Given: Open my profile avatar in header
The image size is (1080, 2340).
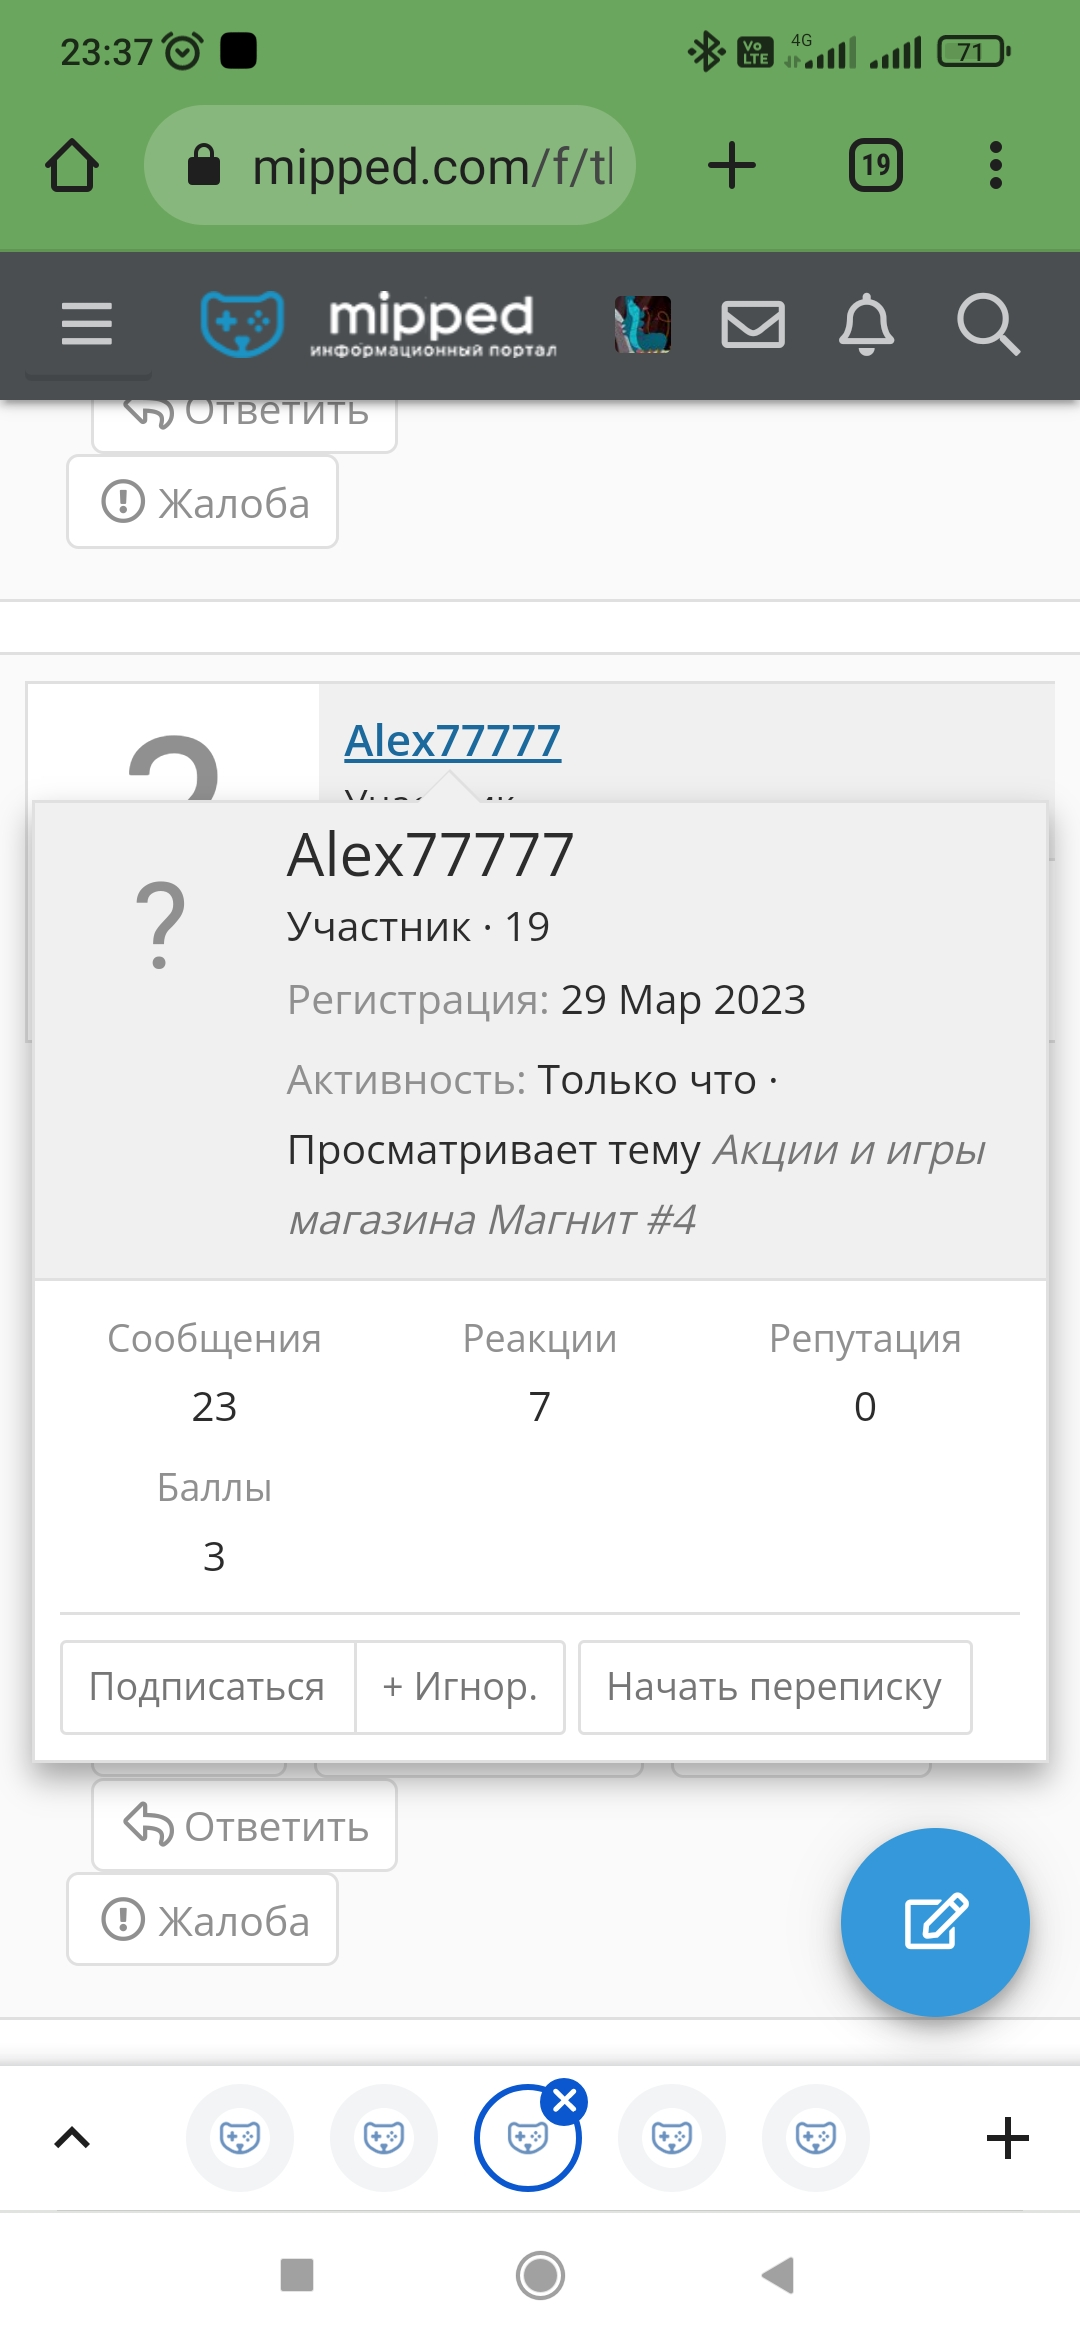Looking at the screenshot, I should point(642,324).
